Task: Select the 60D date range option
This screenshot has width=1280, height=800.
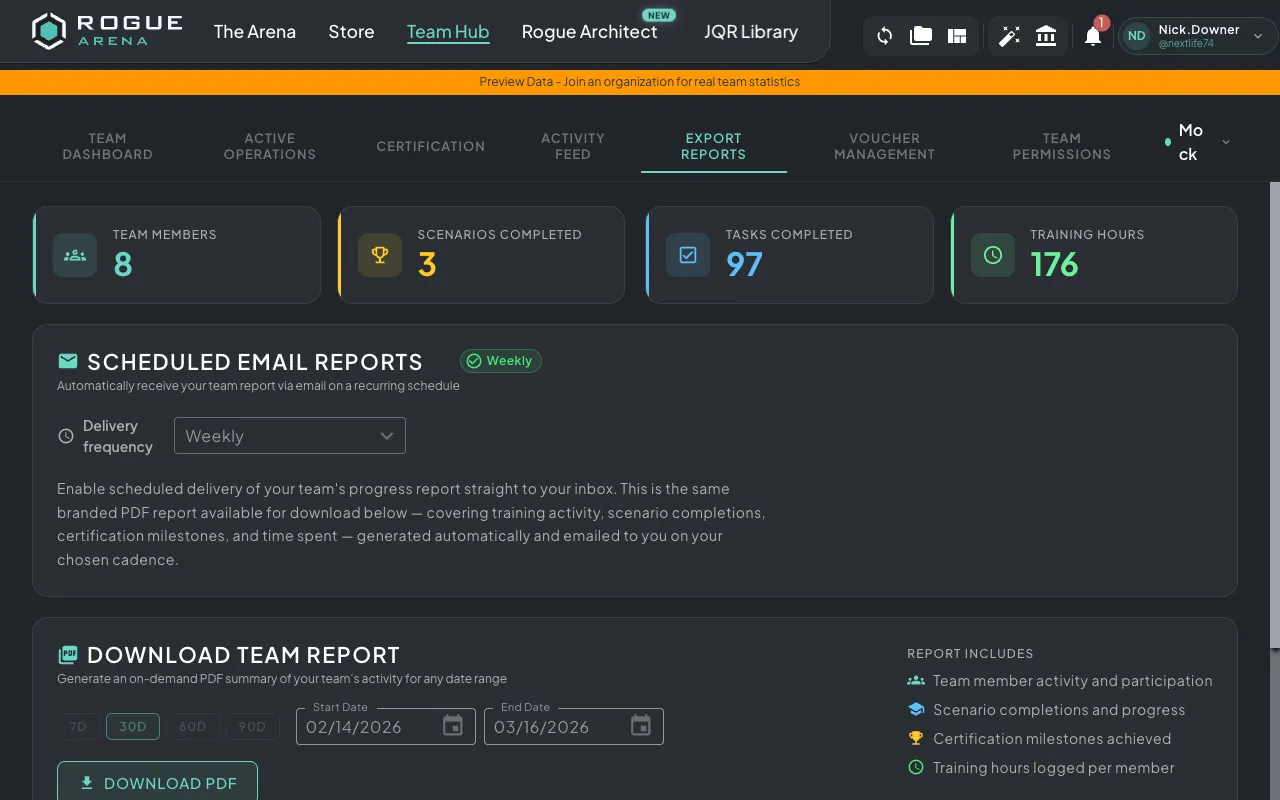Action: [193, 726]
